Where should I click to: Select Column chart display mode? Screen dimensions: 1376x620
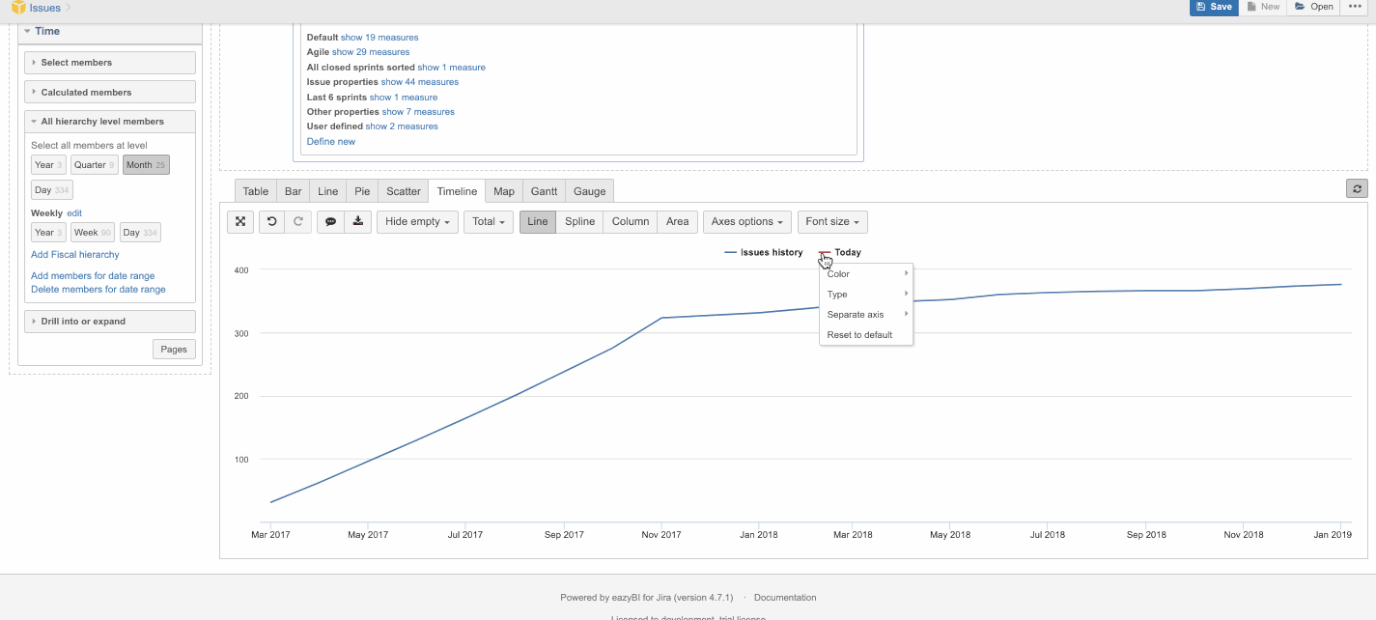click(630, 221)
